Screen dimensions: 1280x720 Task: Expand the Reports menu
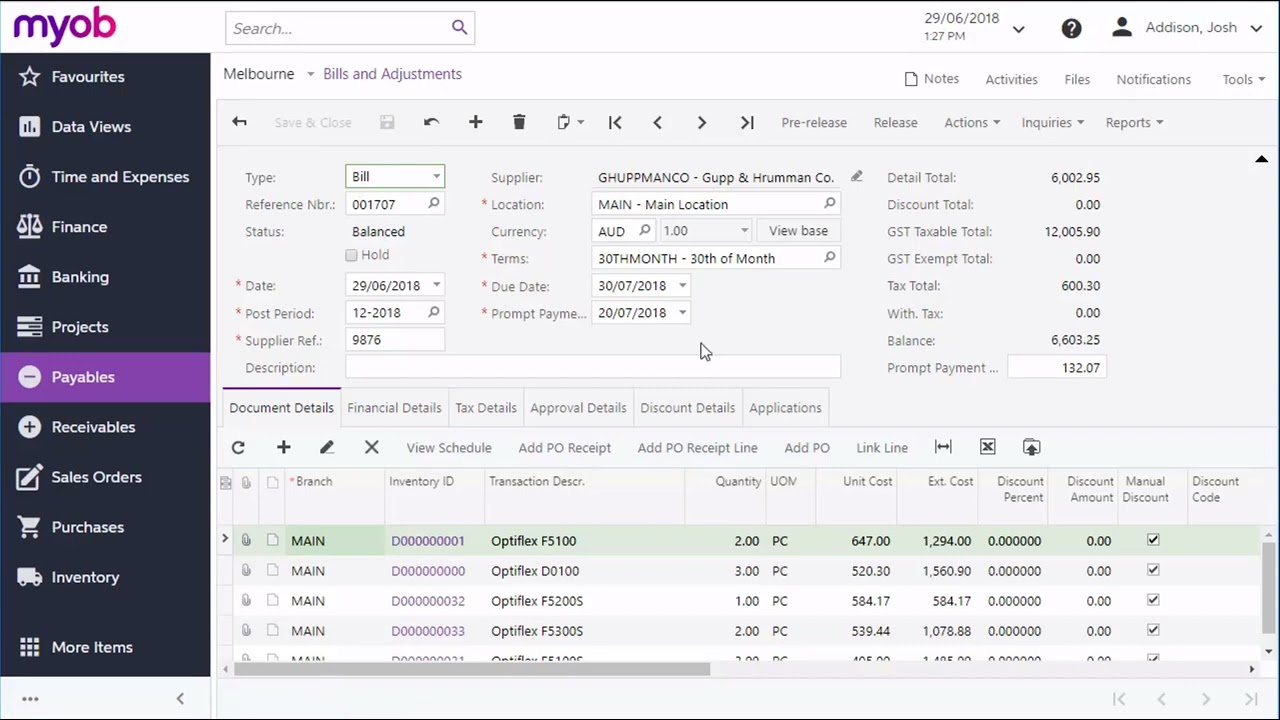[1134, 122]
